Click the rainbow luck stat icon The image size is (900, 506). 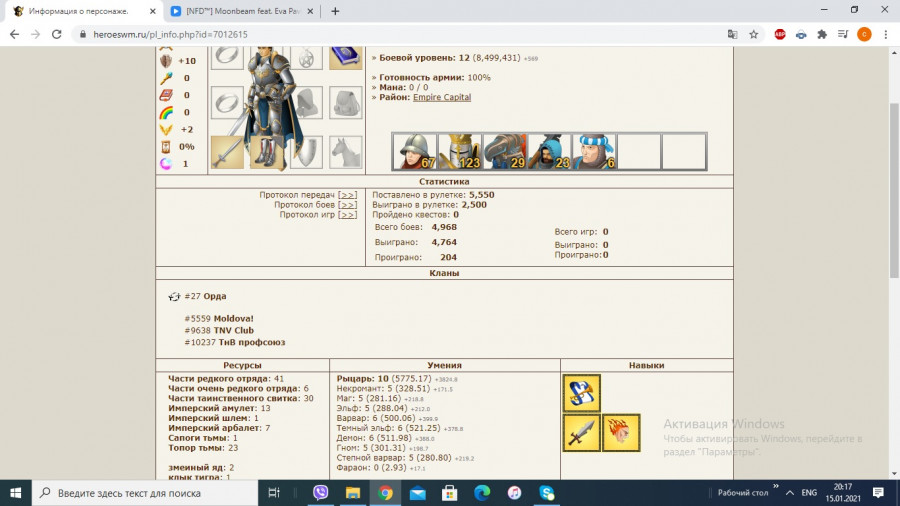click(166, 112)
